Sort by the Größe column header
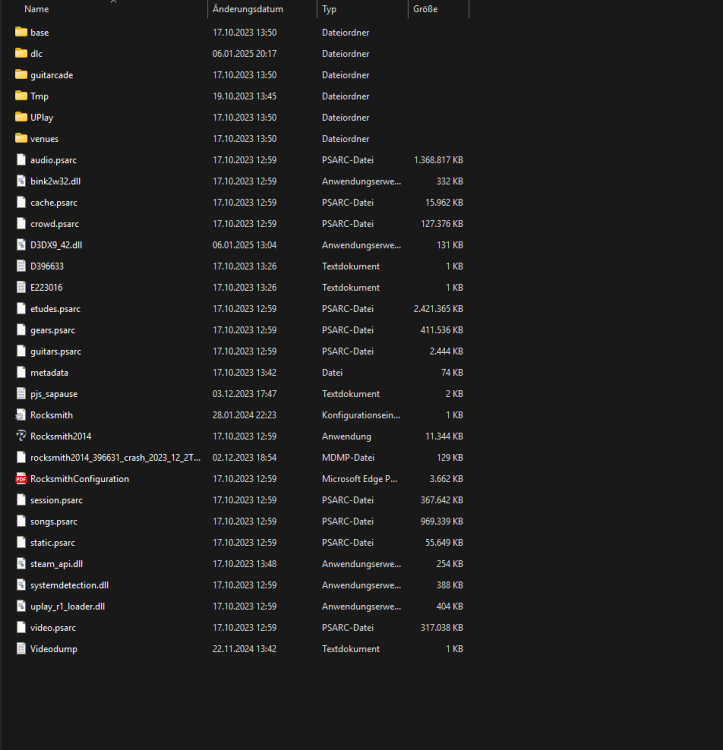The height and width of the screenshot is (750, 723). 425,9
